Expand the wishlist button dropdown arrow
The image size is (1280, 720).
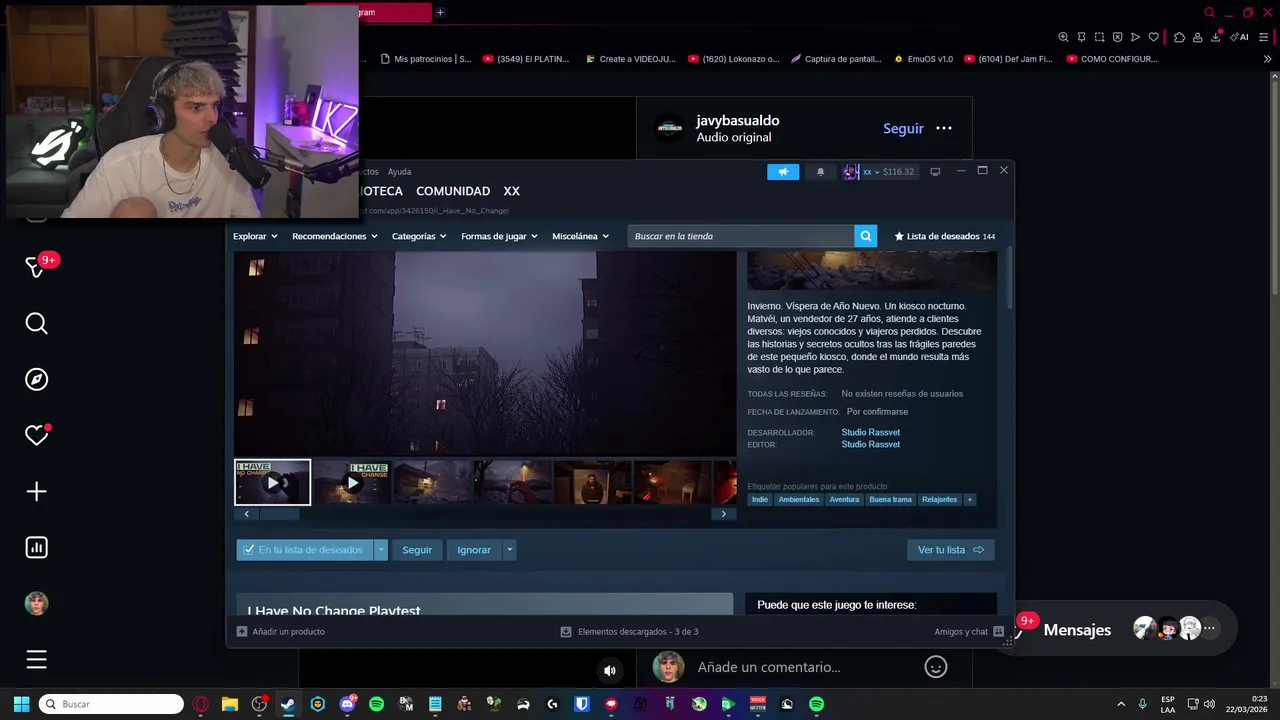pos(380,550)
